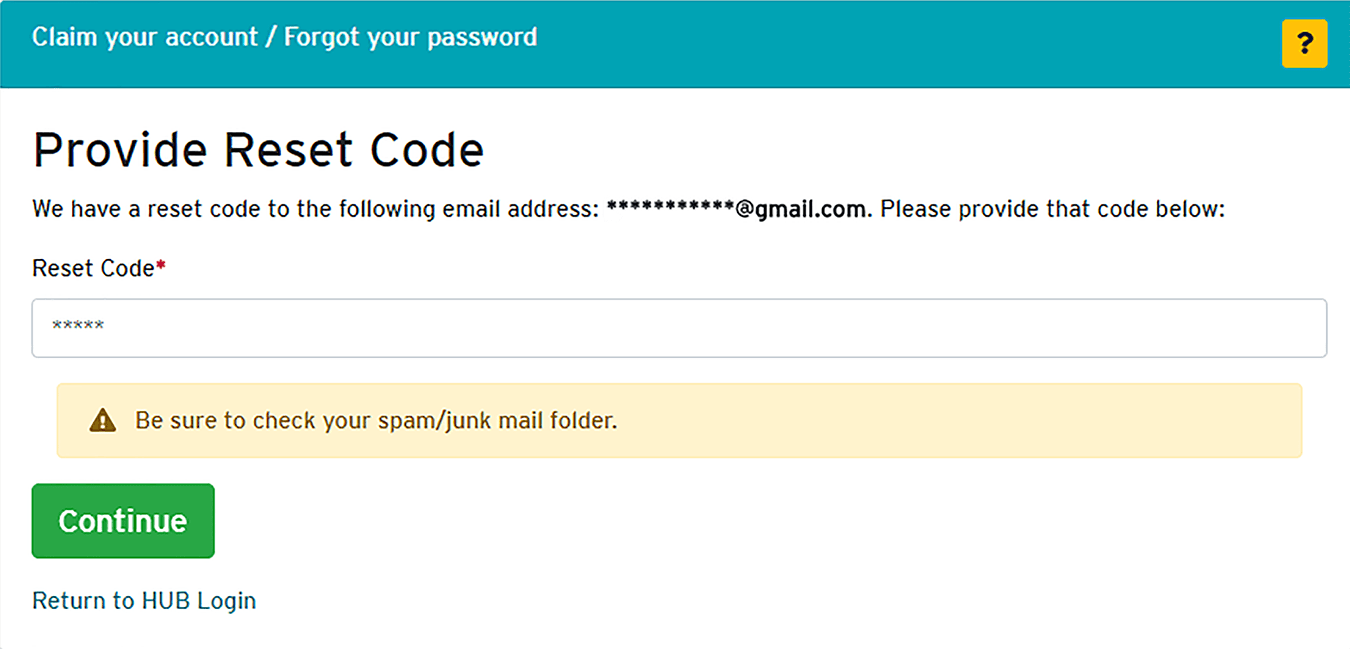1350x649 pixels.
Task: Click the Forgot your password header text
Action: click(x=411, y=38)
